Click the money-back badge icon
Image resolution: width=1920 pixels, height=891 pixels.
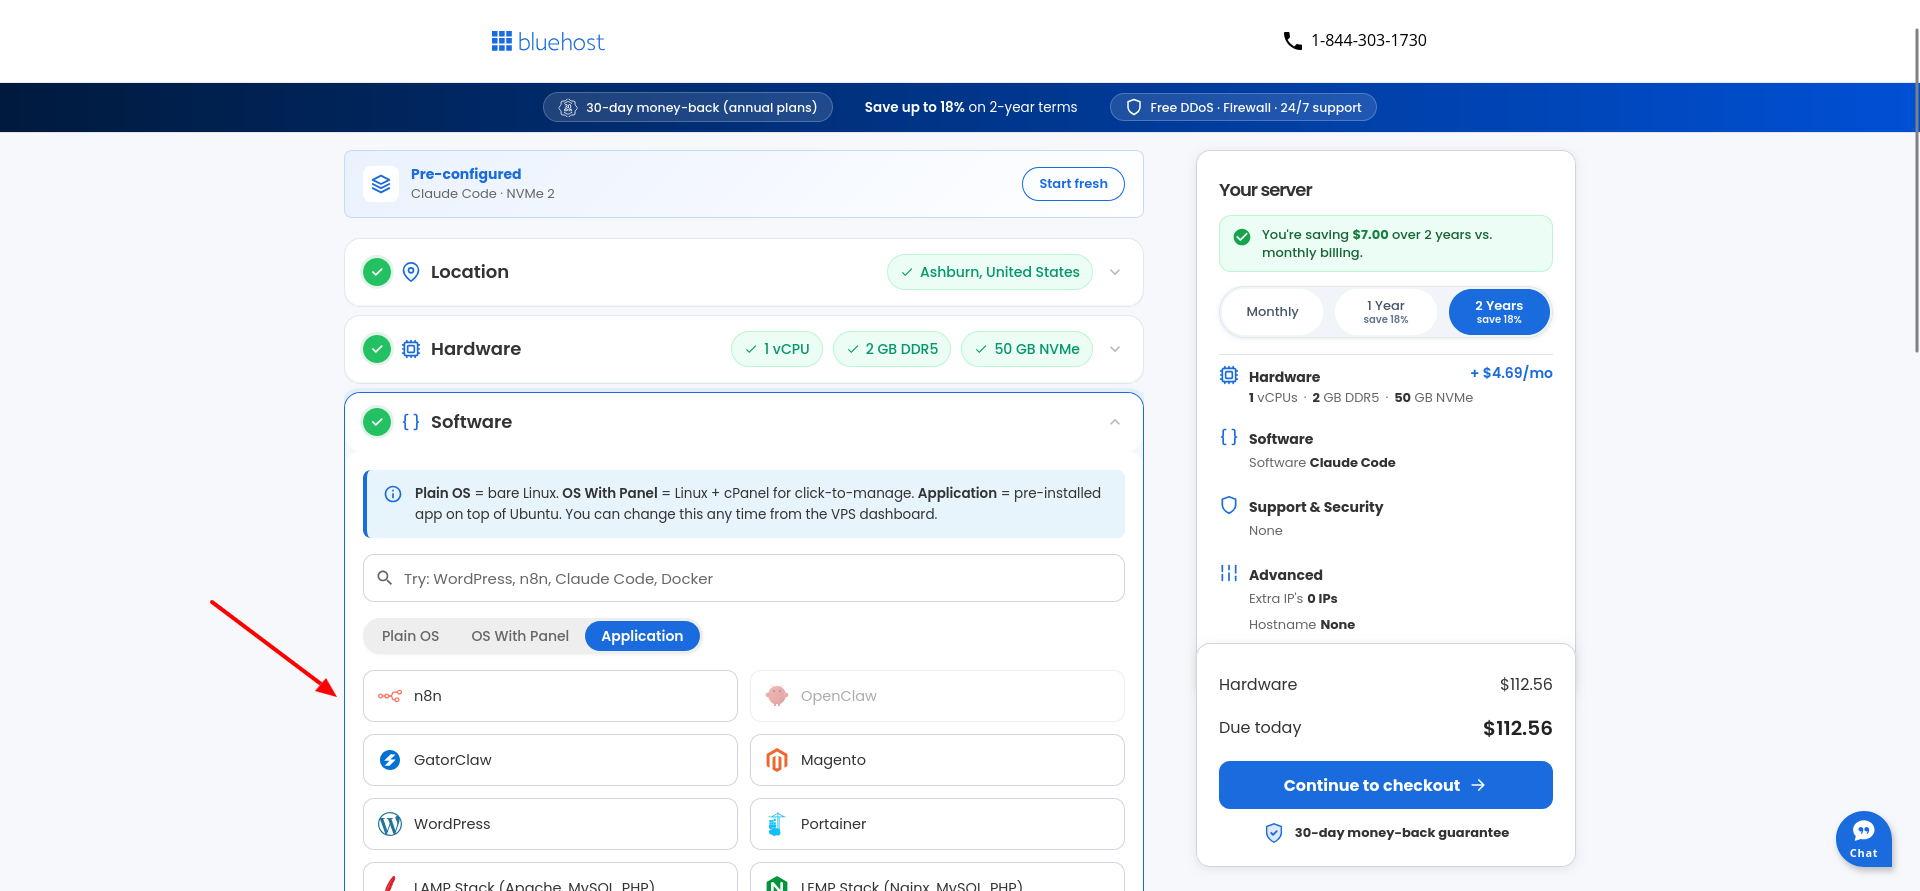point(568,108)
